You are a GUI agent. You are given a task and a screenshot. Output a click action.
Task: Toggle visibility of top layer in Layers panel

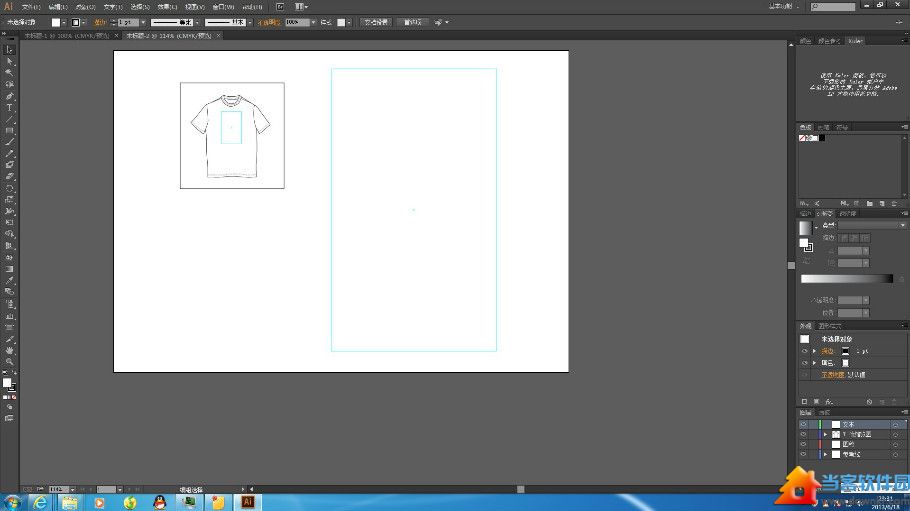tap(803, 424)
